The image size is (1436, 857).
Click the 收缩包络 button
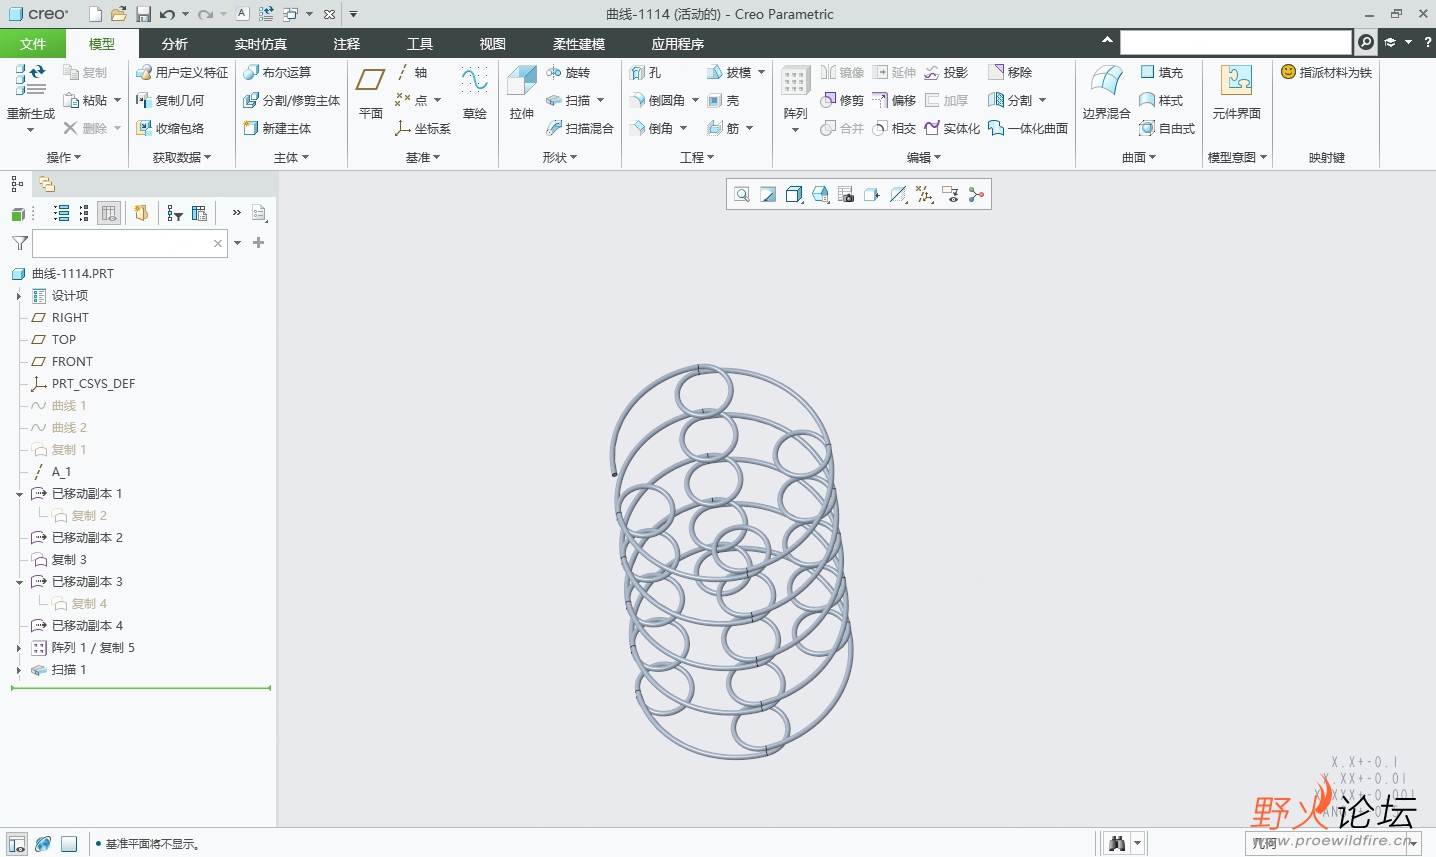[170, 128]
